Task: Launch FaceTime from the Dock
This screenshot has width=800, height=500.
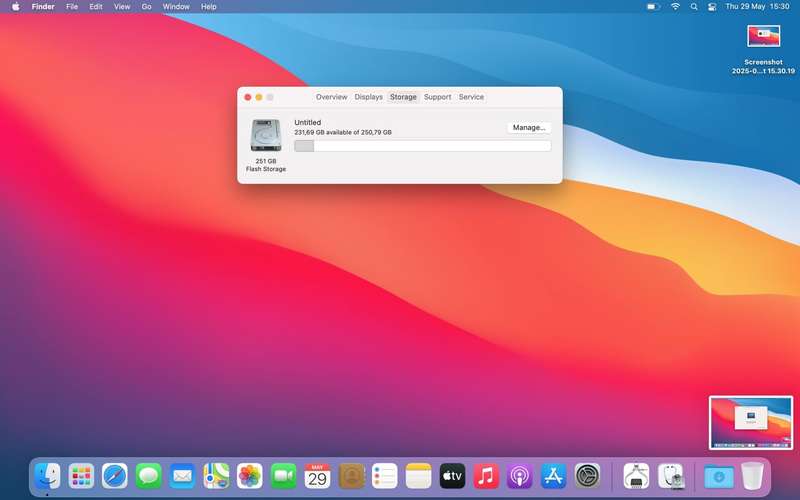Action: (283, 476)
